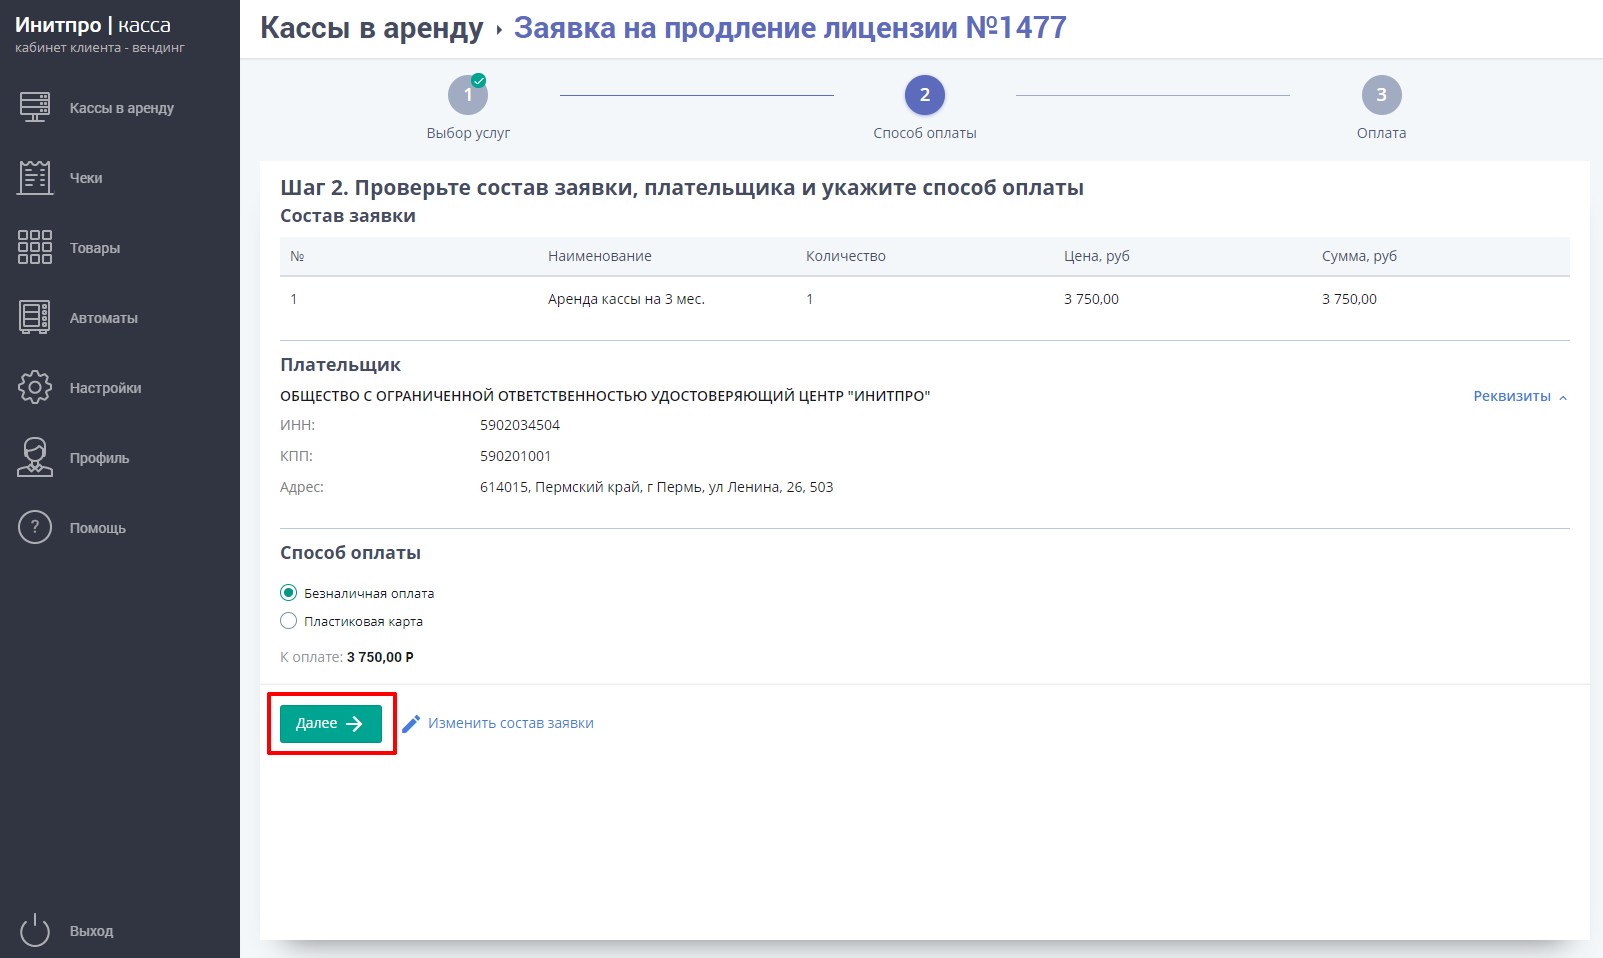
Task: Click the Далее next button
Action: pyautogui.click(x=331, y=723)
